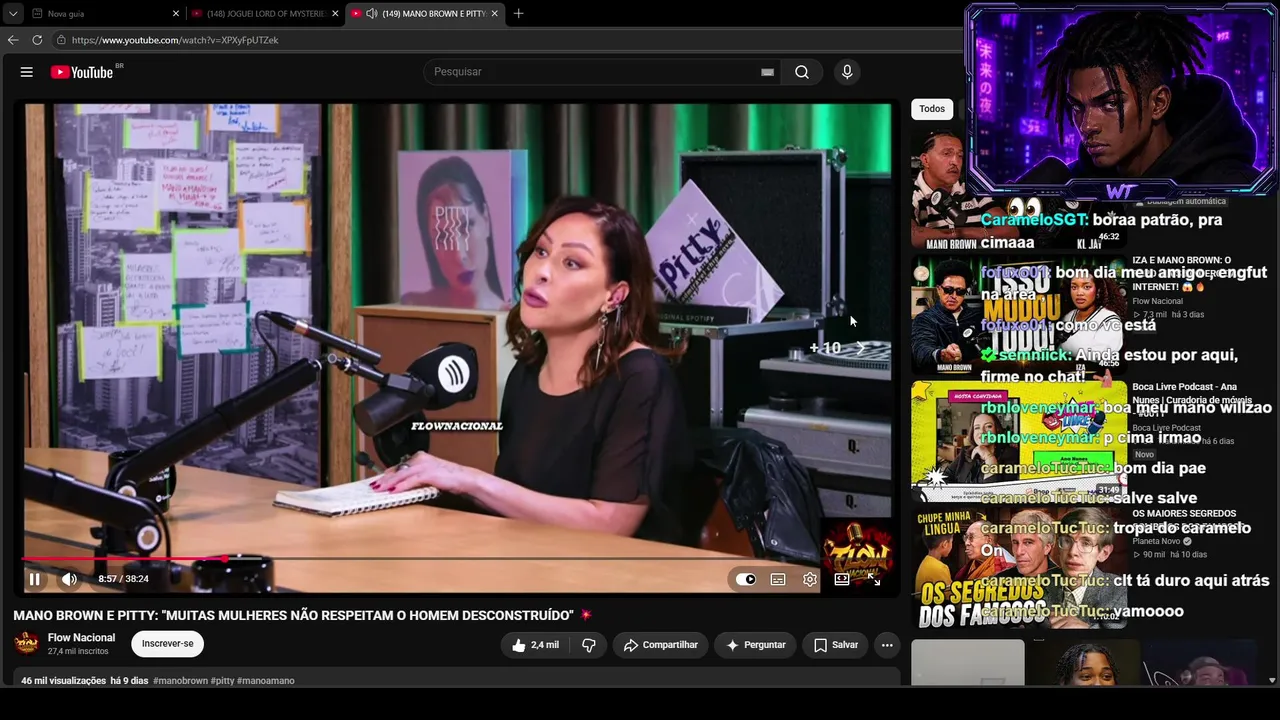Click the Perguntar button

755,645
